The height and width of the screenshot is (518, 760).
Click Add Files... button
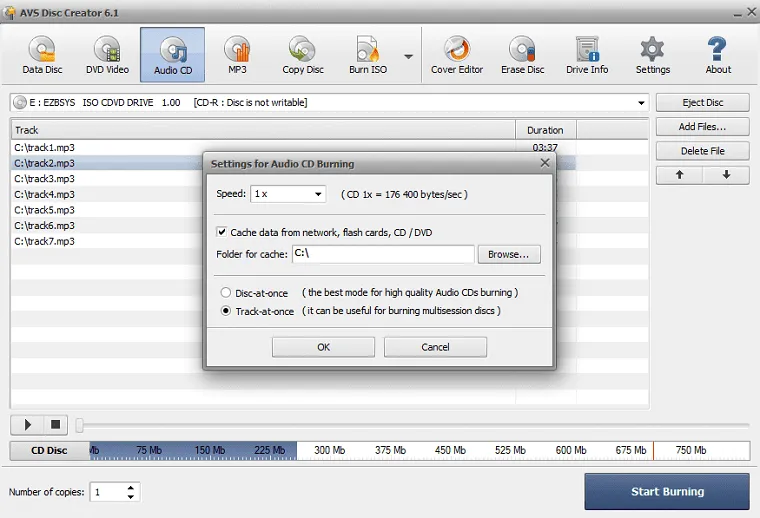(702, 127)
